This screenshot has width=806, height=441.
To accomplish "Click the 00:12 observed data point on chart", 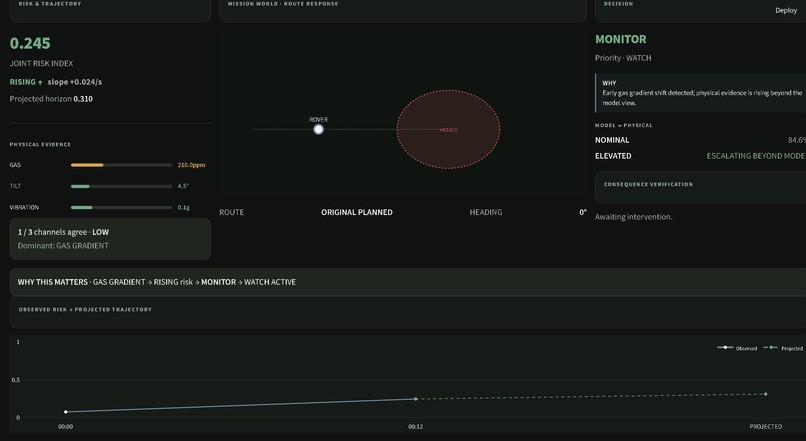I will tap(416, 399).
